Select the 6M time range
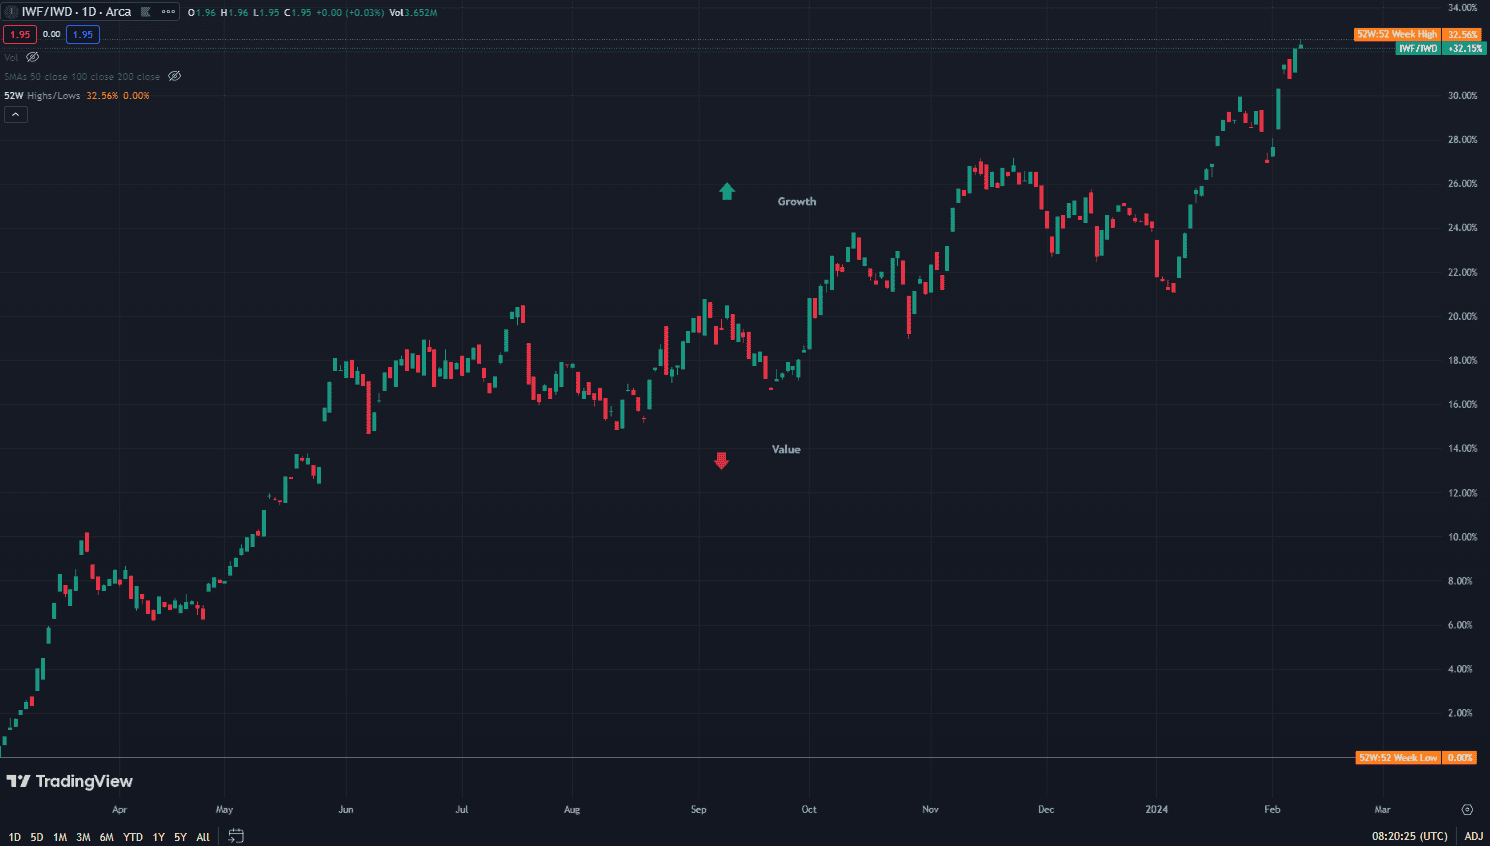The image size is (1490, 846). point(107,837)
